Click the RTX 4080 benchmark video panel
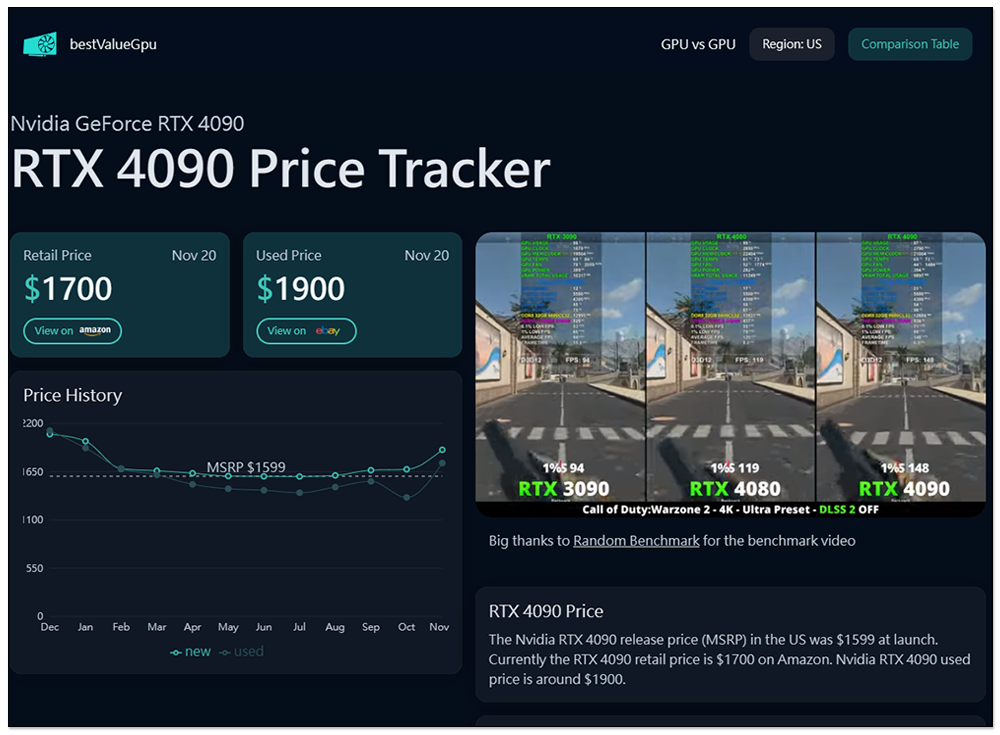Viewport: 1000px width, 735px height. click(x=731, y=374)
